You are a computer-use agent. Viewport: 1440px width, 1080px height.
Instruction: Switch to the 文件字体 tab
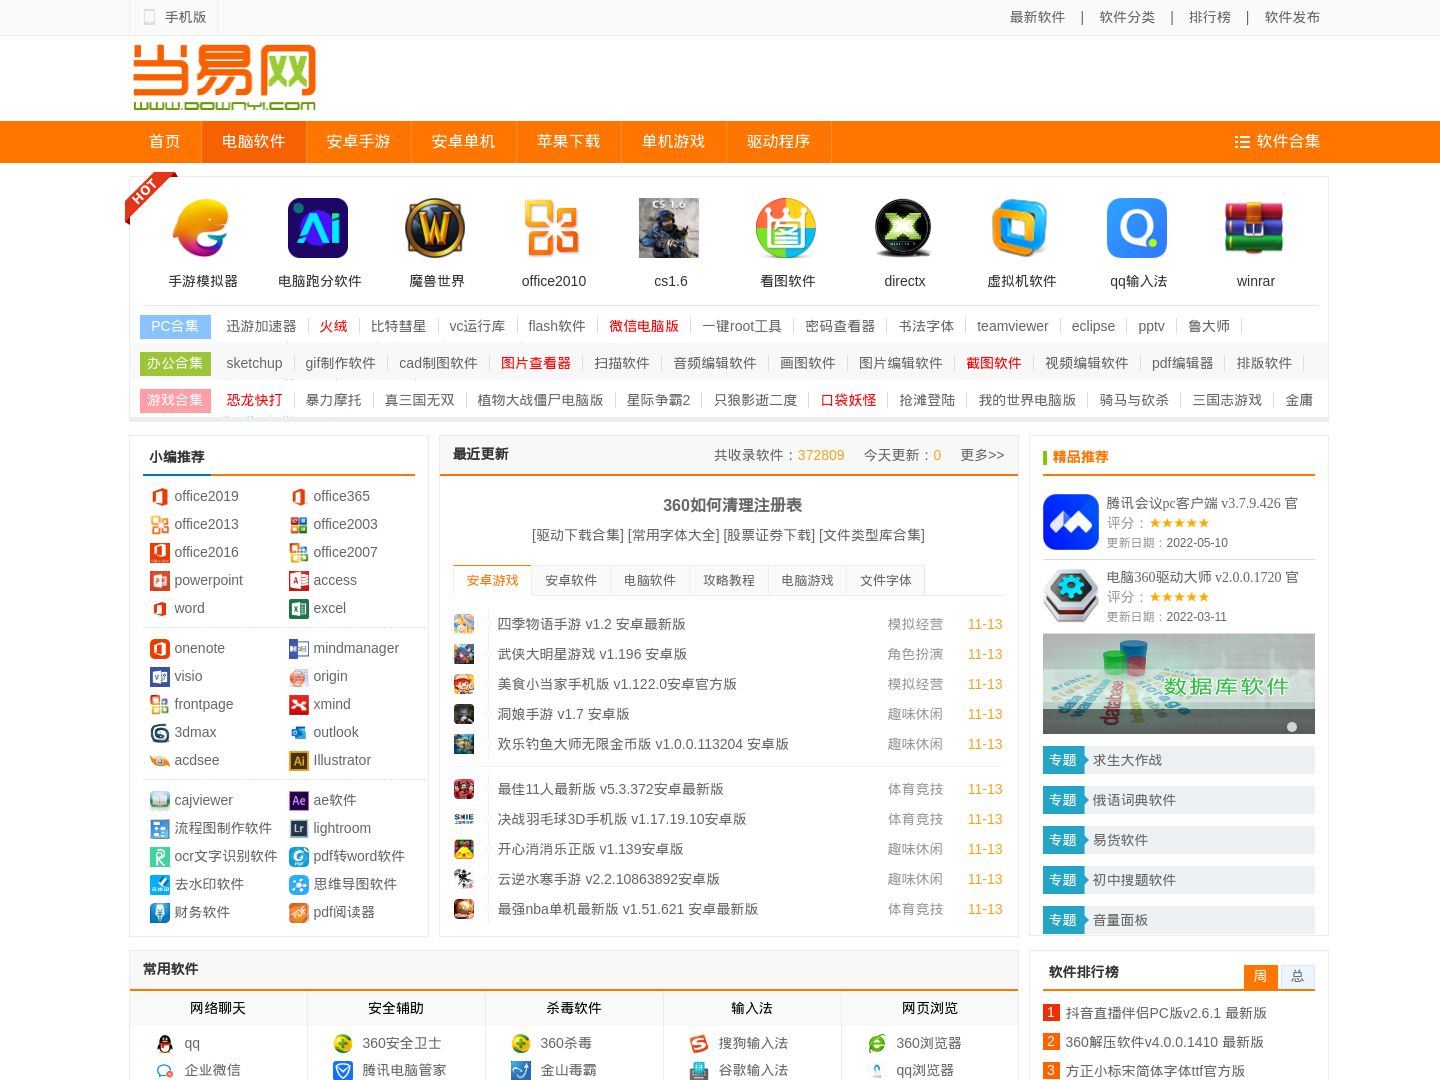(x=886, y=580)
